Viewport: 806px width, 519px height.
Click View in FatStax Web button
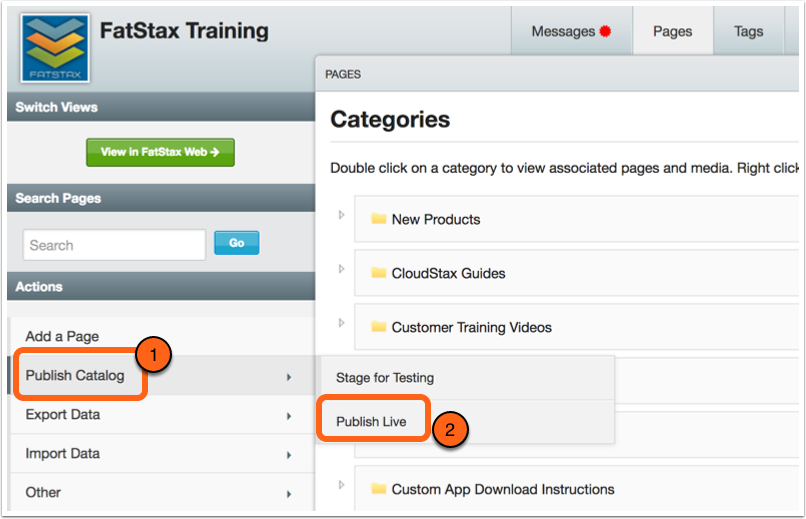tap(160, 152)
